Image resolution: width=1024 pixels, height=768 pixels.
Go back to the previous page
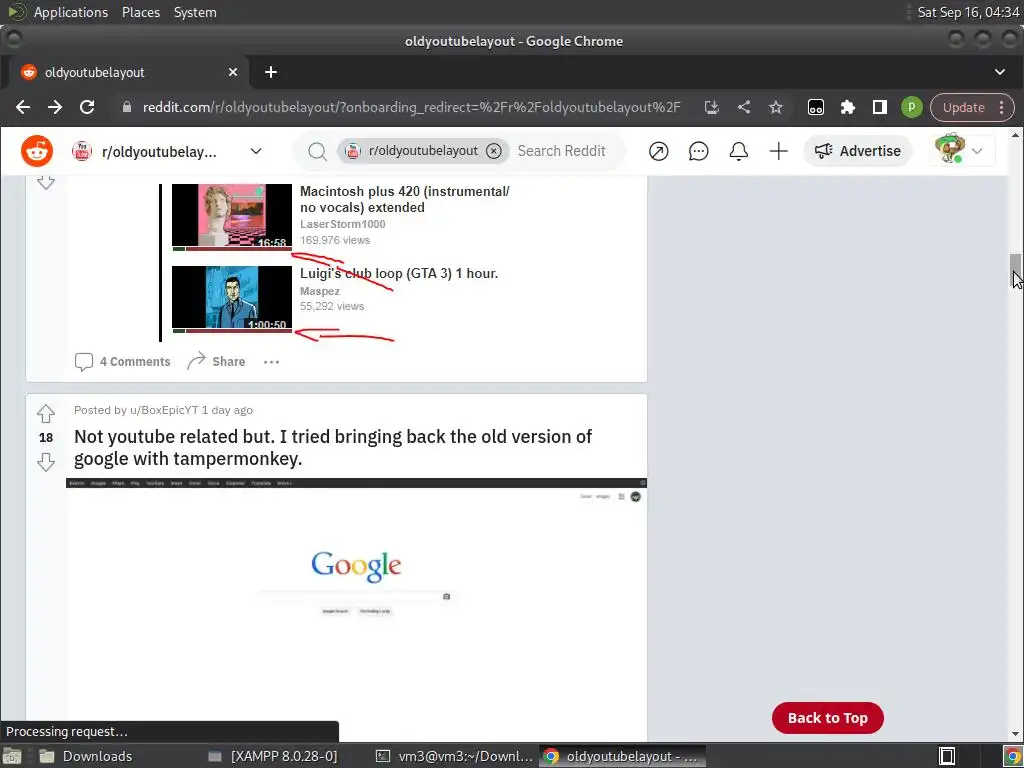pos(23,107)
